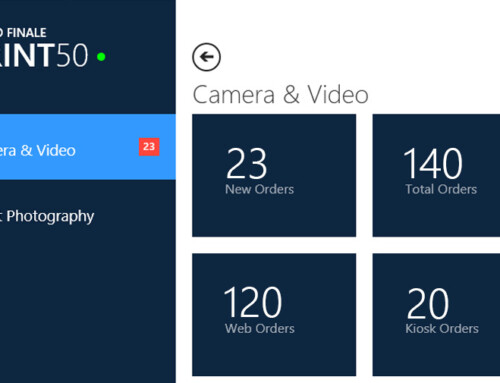Open the 23 New Orders tile
Screen dimensions: 500x383
pyautogui.click(x=274, y=175)
